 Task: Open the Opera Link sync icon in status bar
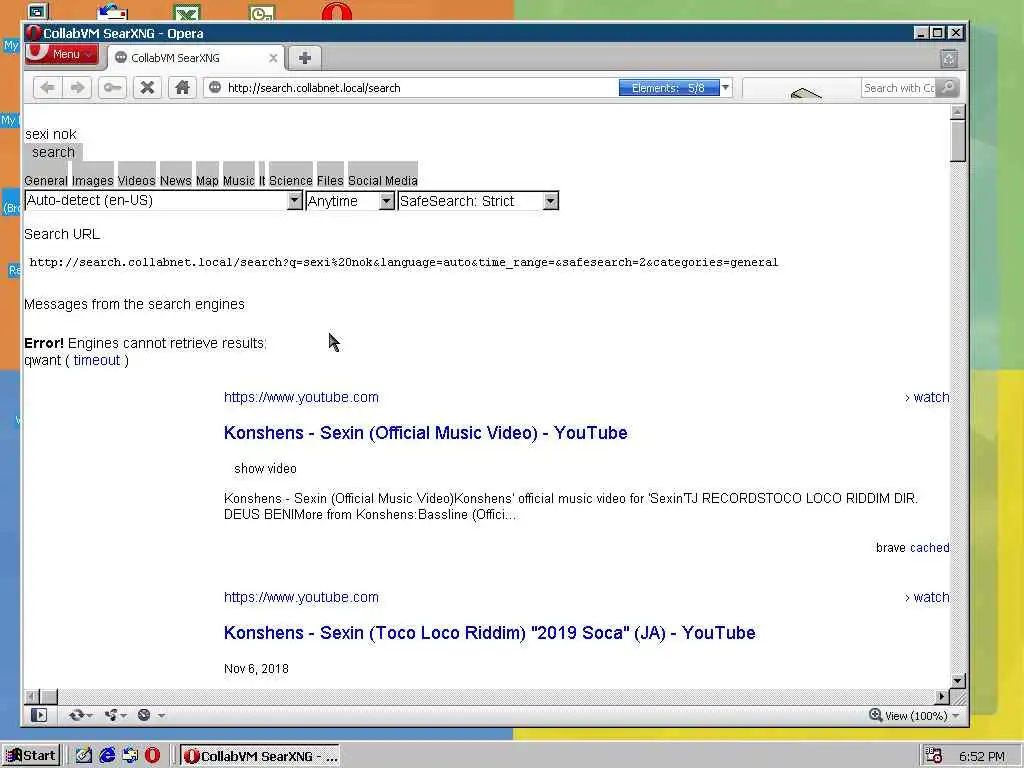(x=76, y=715)
